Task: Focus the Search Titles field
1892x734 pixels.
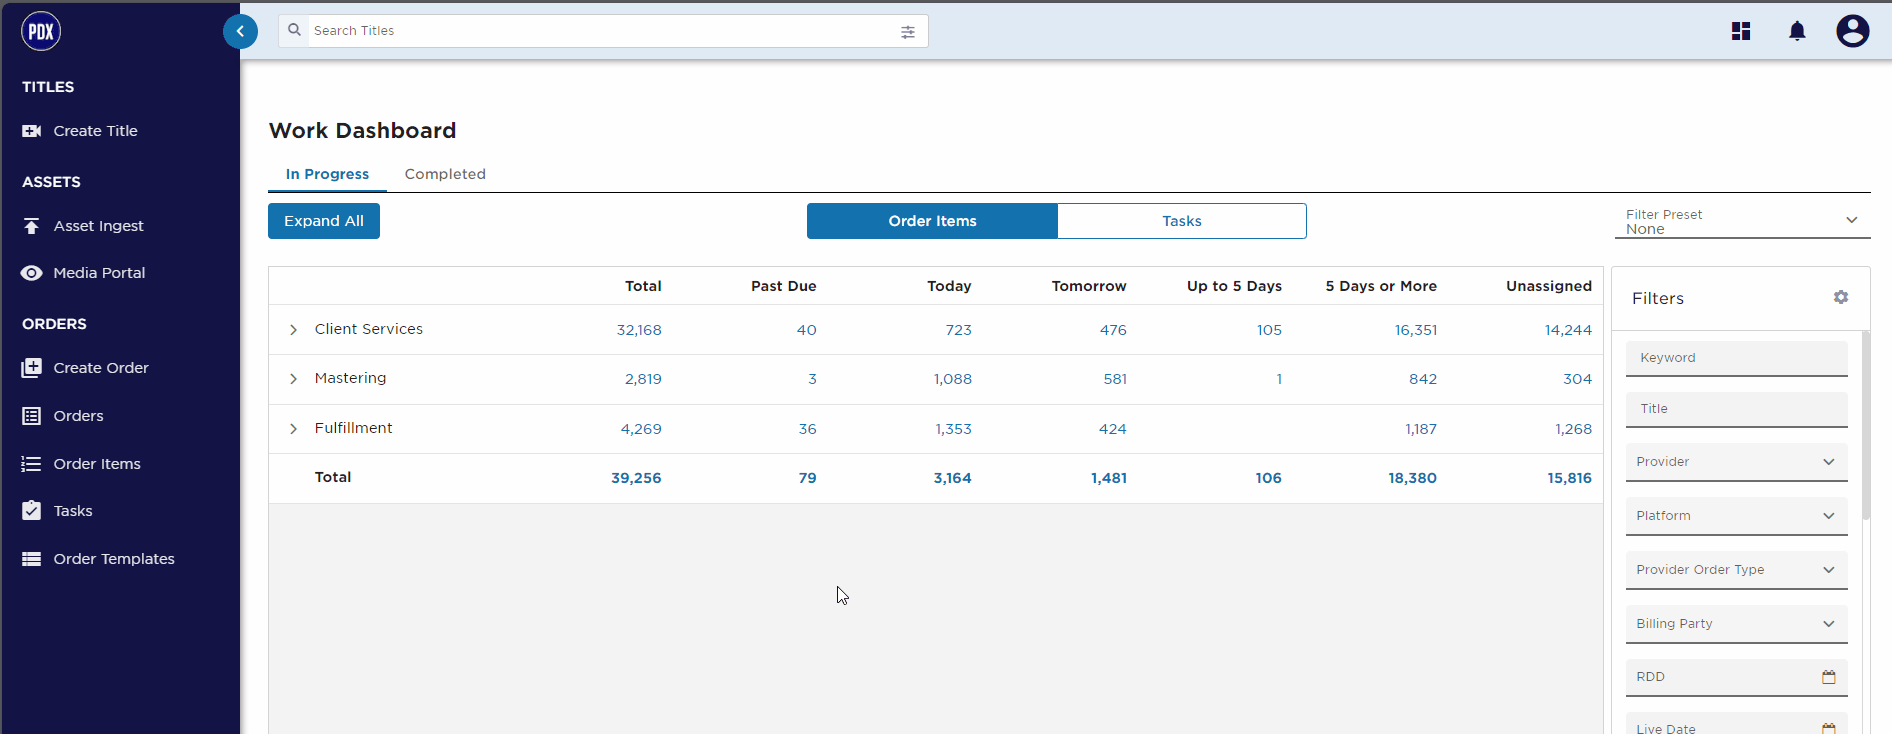Action: click(x=603, y=31)
